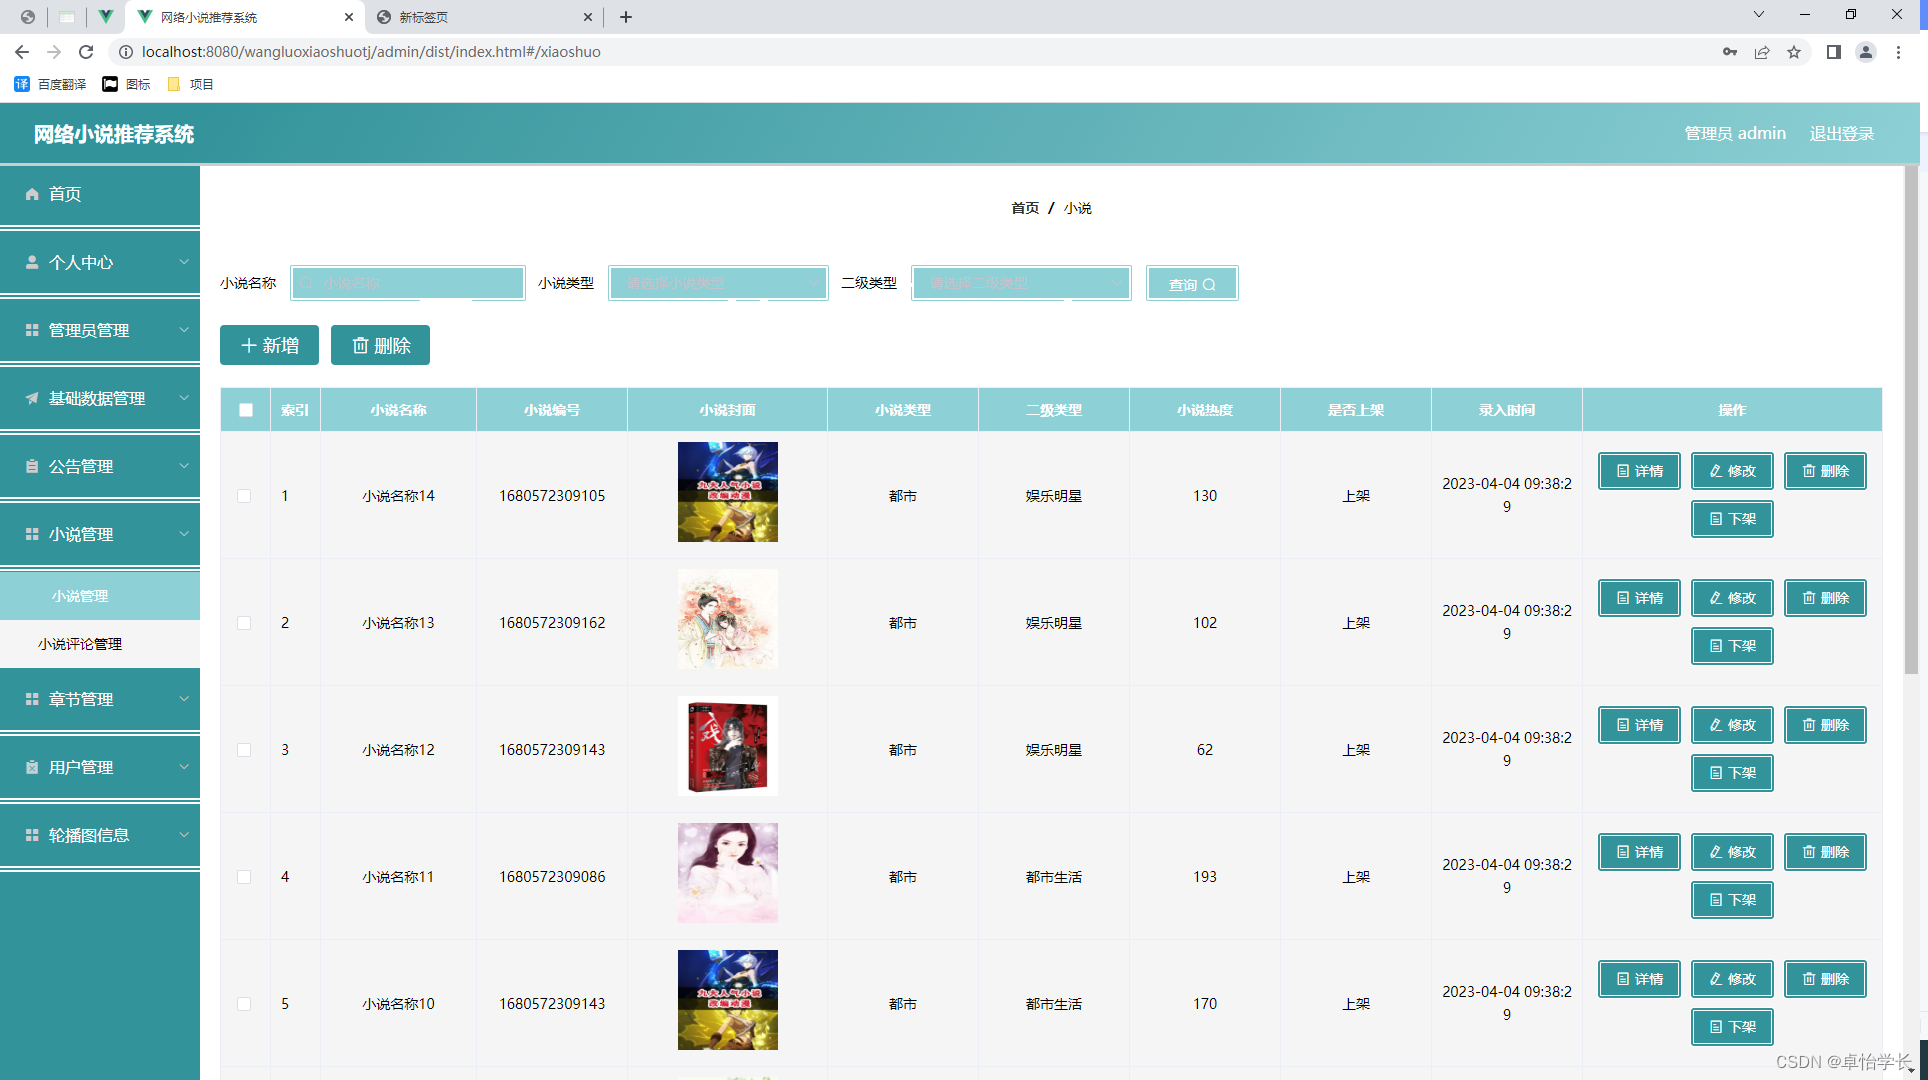Click the person icon beside 个人中心
The image size is (1928, 1080).
pyautogui.click(x=32, y=262)
